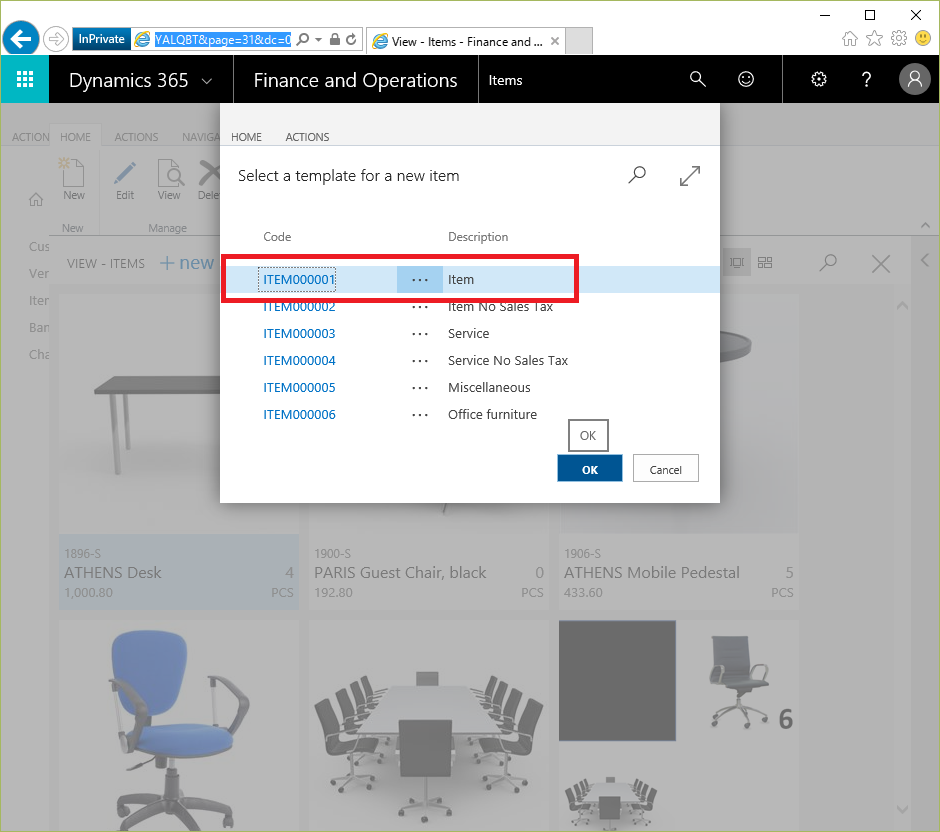940x832 pixels.
Task: Open the browser Tools gear icon
Action: click(x=899, y=39)
